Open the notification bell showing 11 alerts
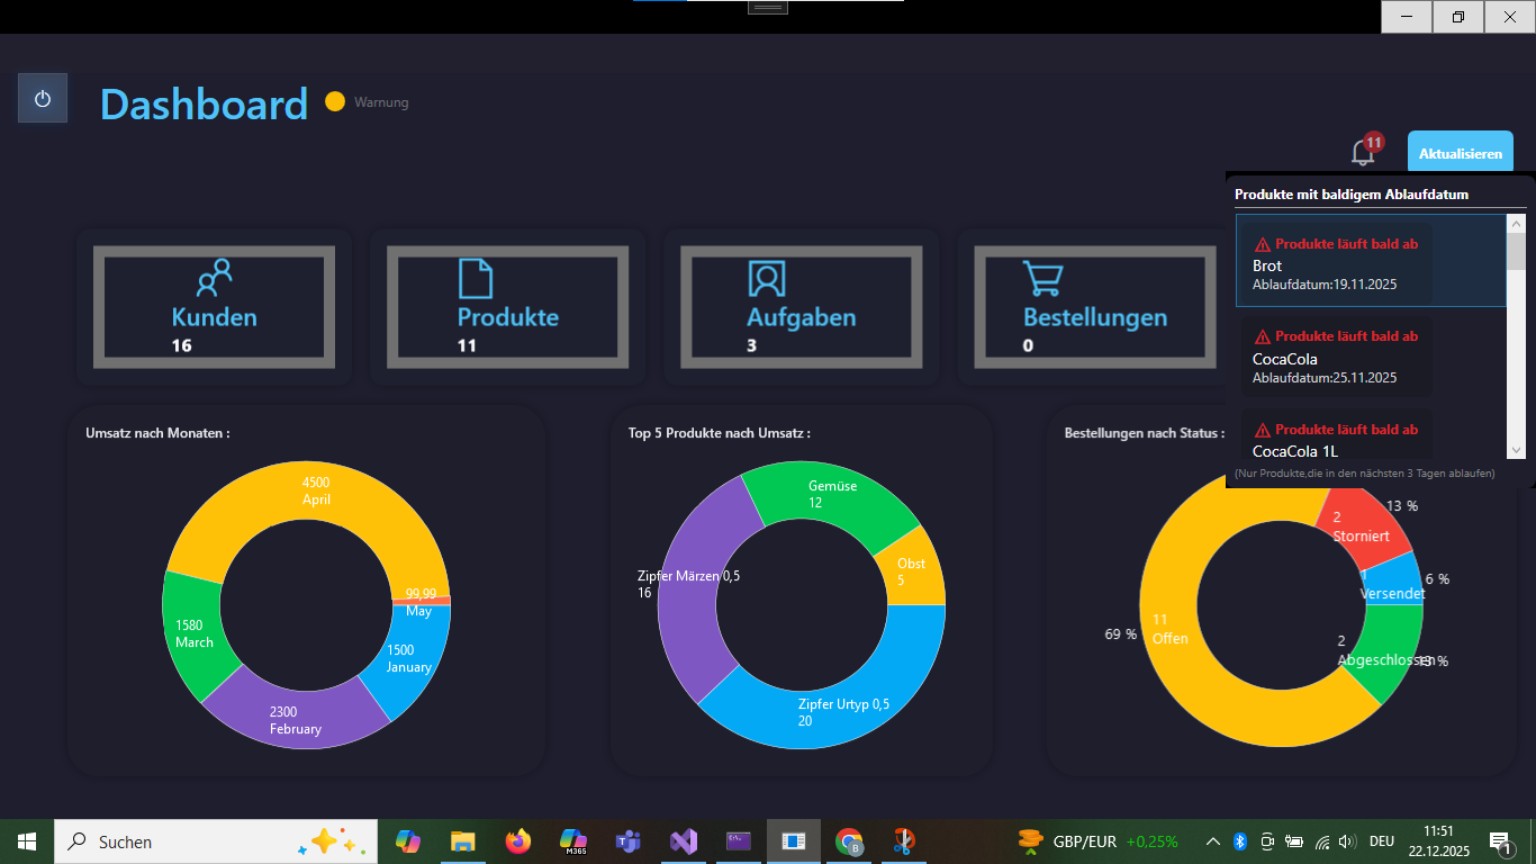 point(1361,152)
